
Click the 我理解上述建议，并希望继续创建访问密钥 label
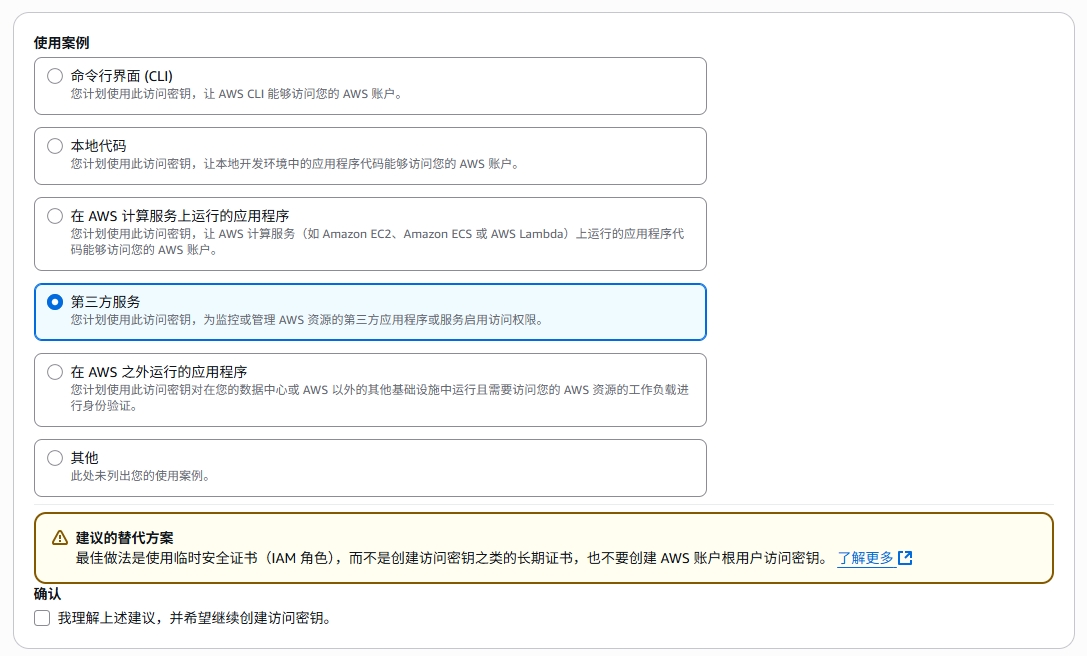[195, 618]
